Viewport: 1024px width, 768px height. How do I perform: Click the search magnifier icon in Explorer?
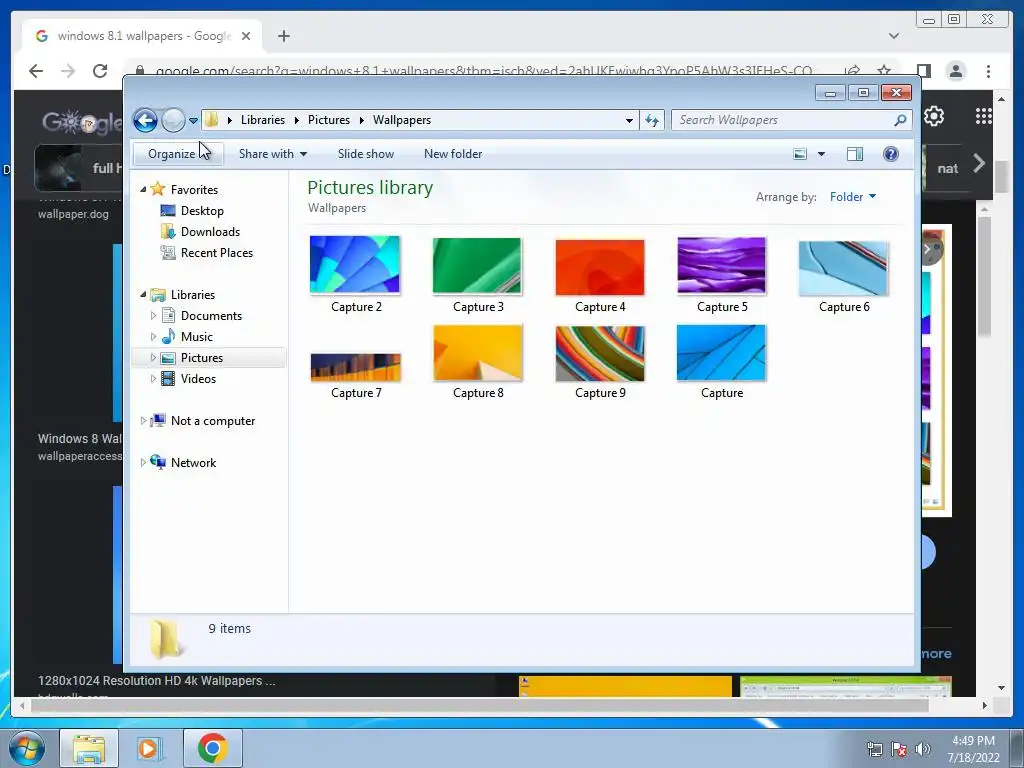(x=900, y=120)
